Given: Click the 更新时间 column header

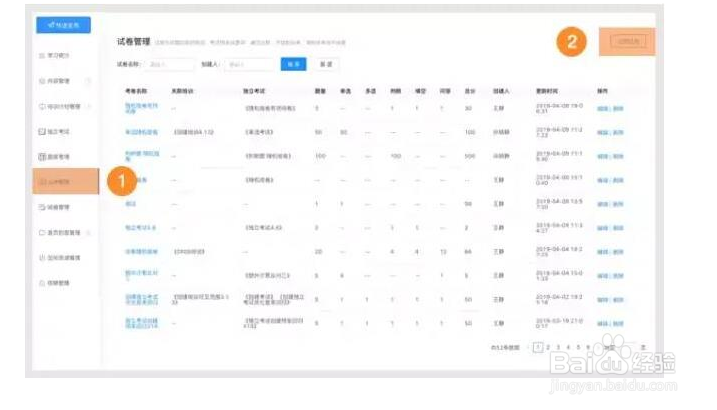Looking at the screenshot, I should tap(547, 91).
